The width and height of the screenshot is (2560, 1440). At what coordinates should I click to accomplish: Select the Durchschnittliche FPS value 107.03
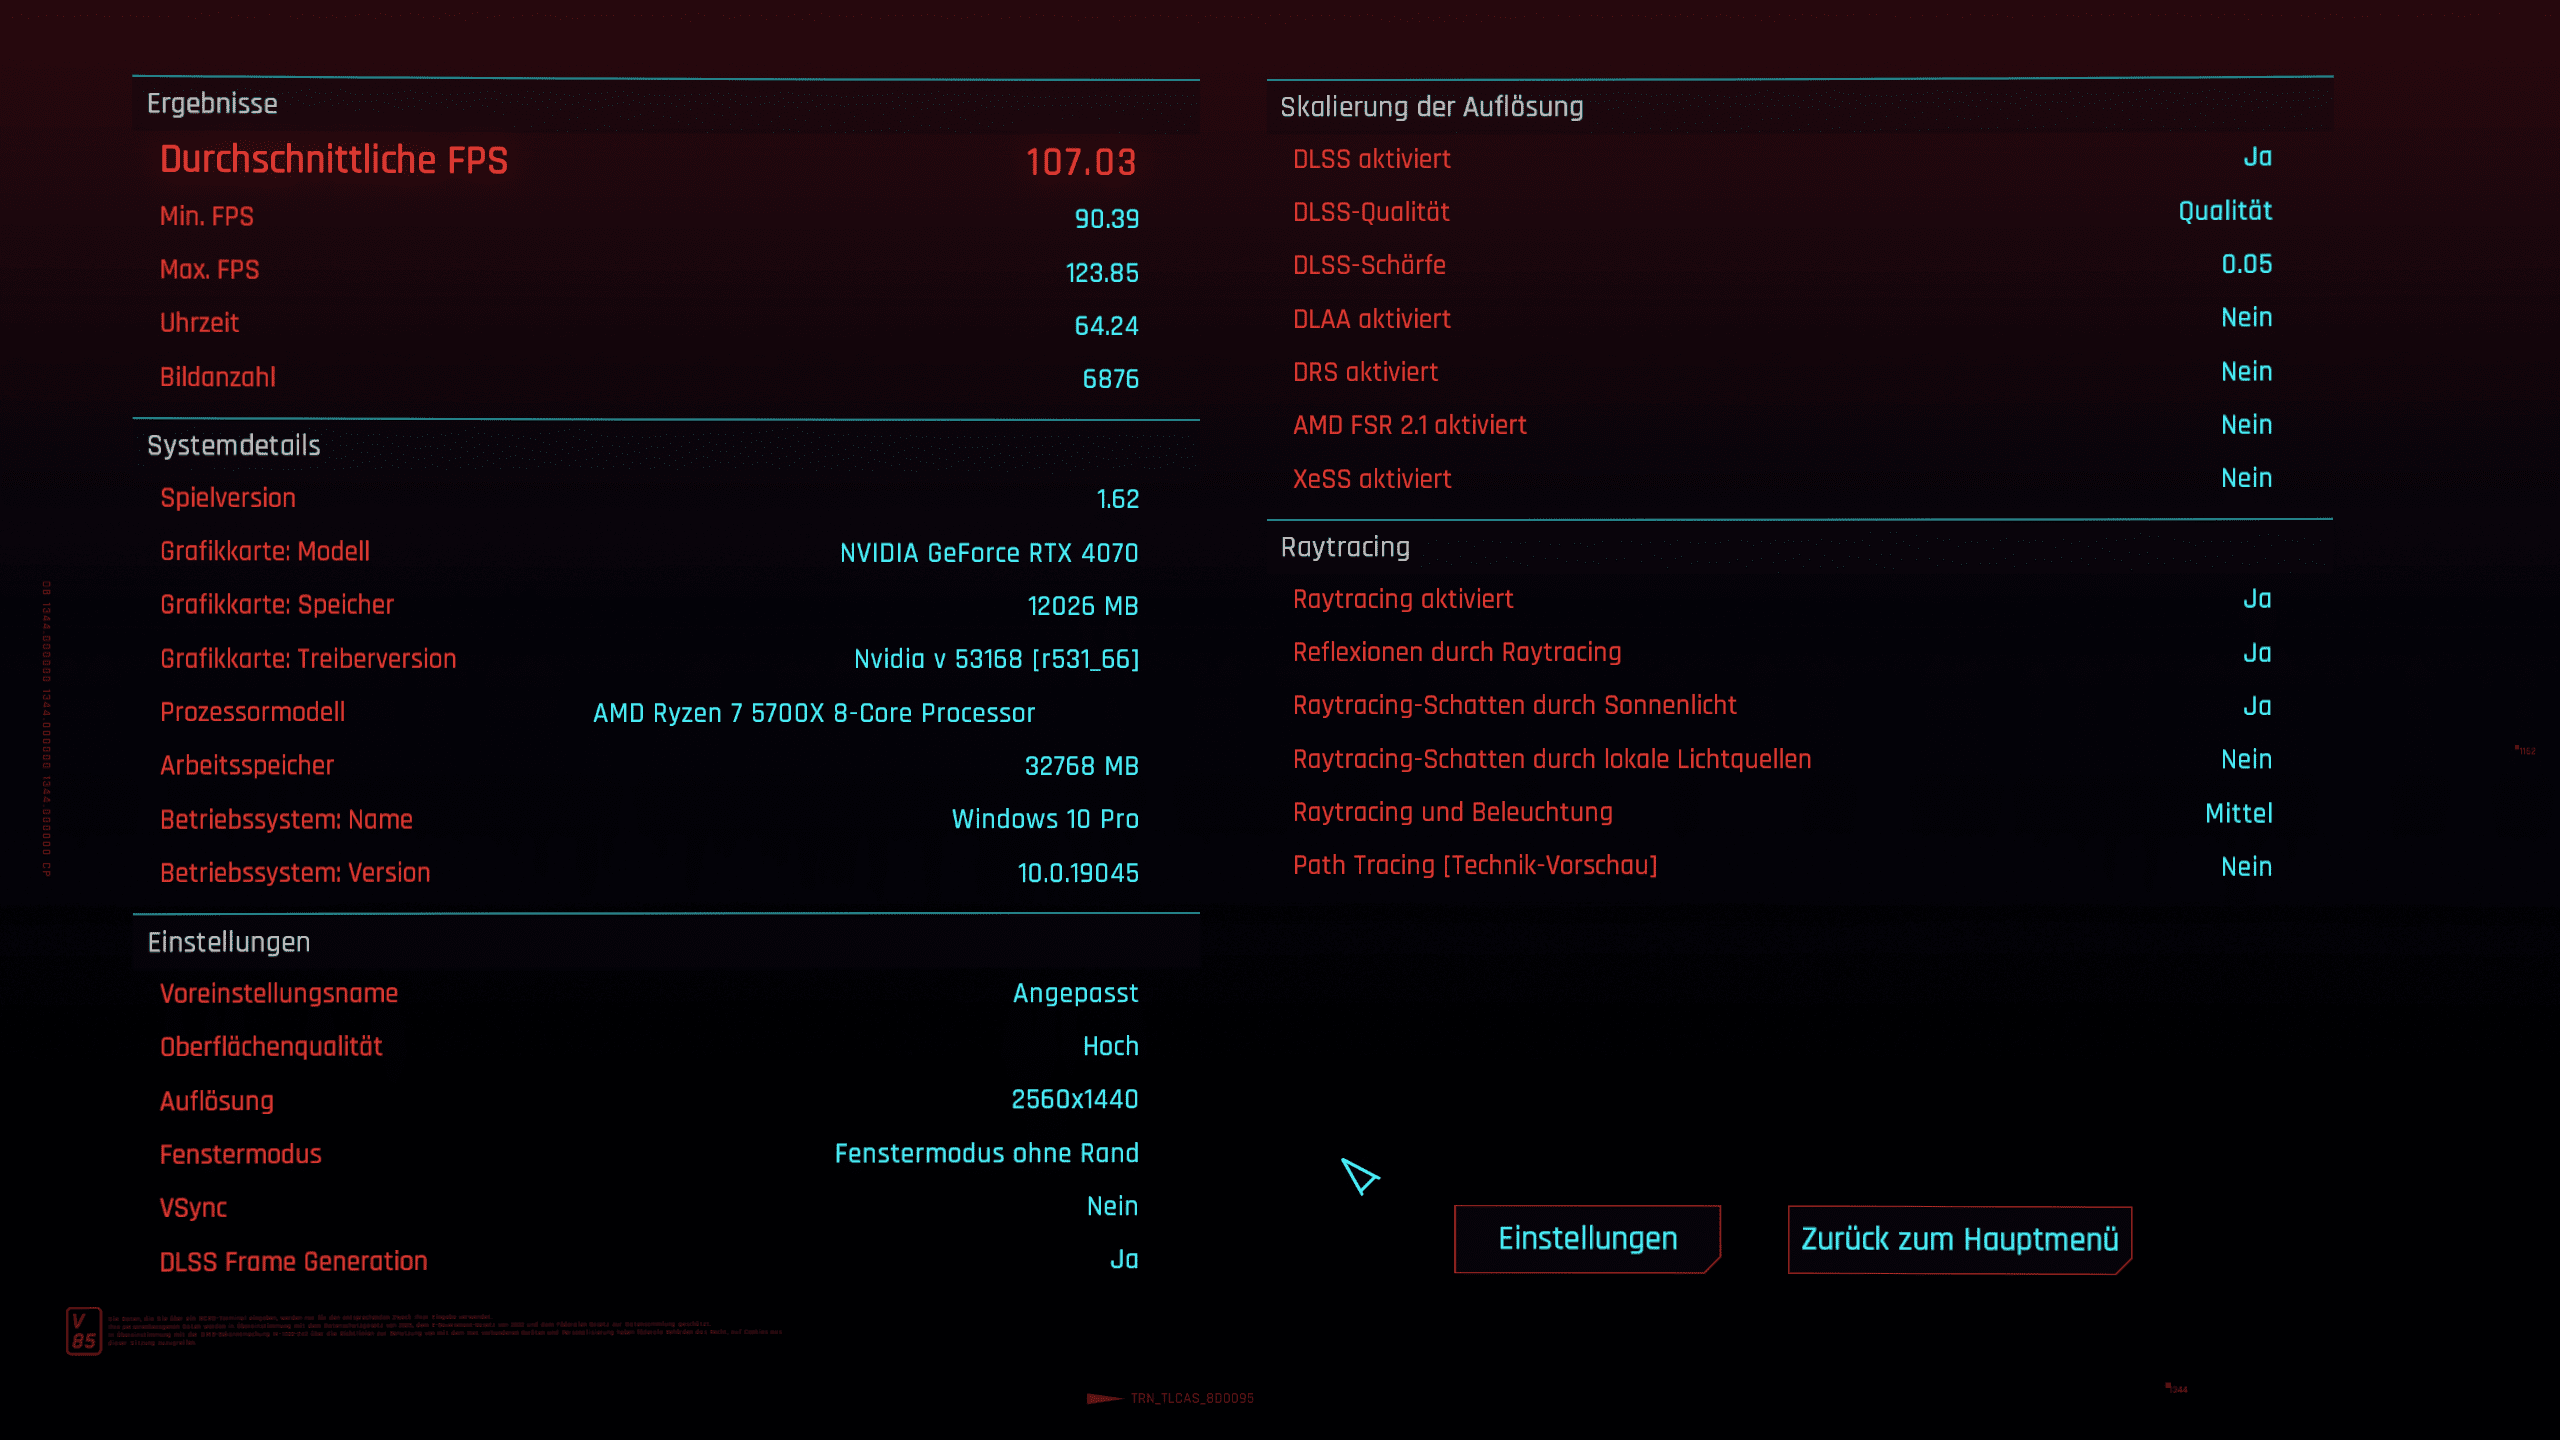[x=1081, y=162]
